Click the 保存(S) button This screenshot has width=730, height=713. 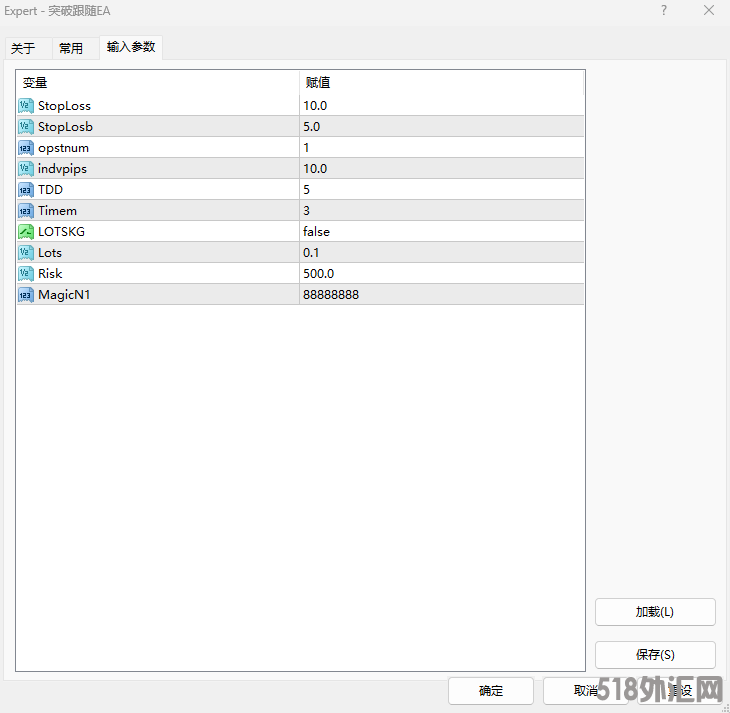(655, 655)
